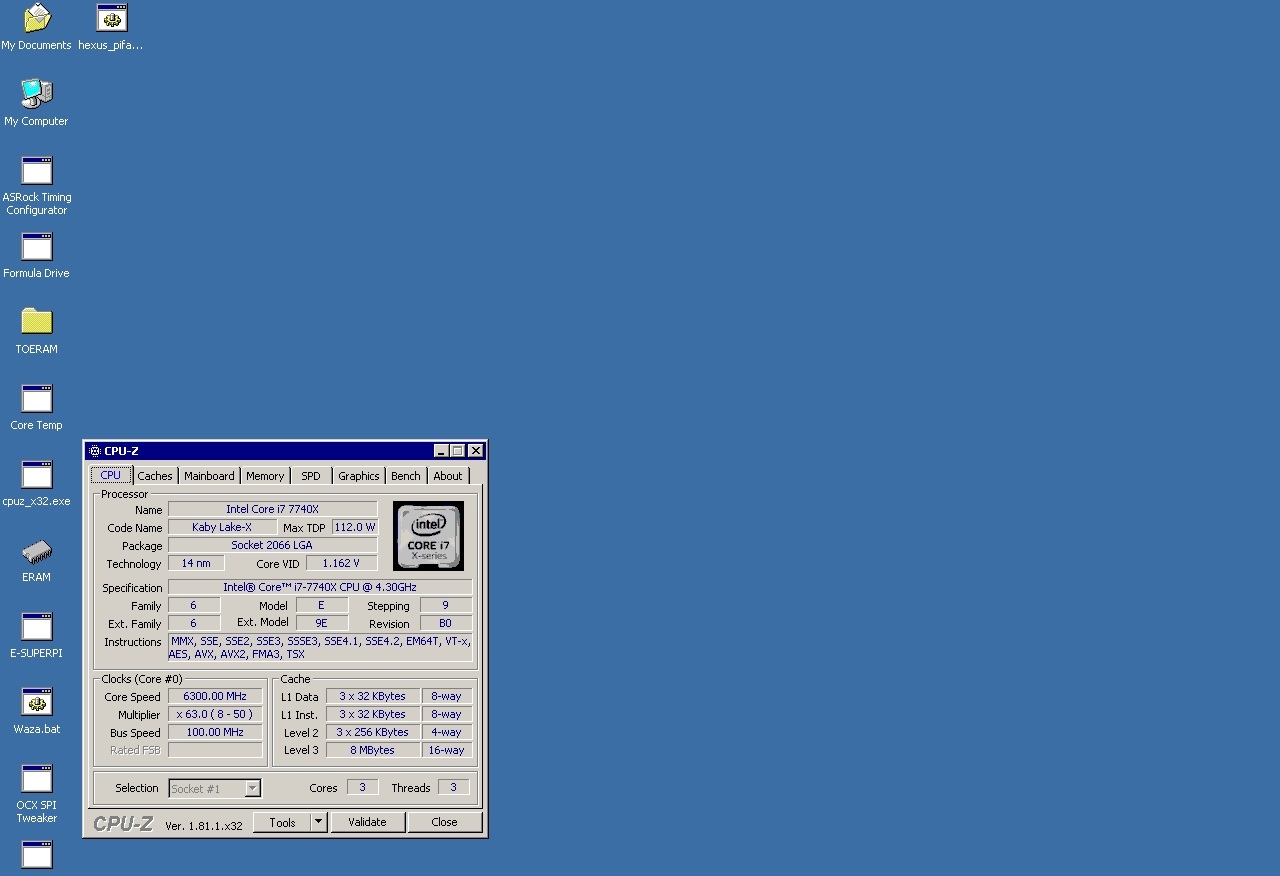Click the Core VID value 1.162 V
1280x876 pixels.
point(341,563)
